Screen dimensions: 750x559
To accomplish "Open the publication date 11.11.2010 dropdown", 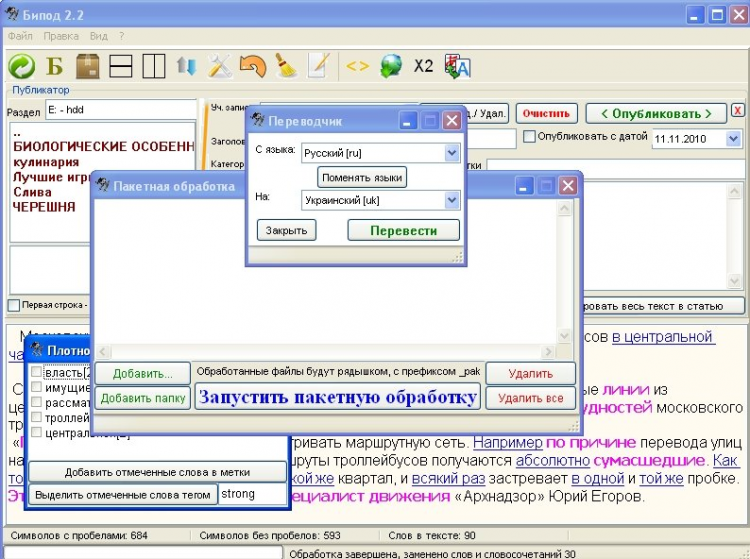I will tap(733, 139).
